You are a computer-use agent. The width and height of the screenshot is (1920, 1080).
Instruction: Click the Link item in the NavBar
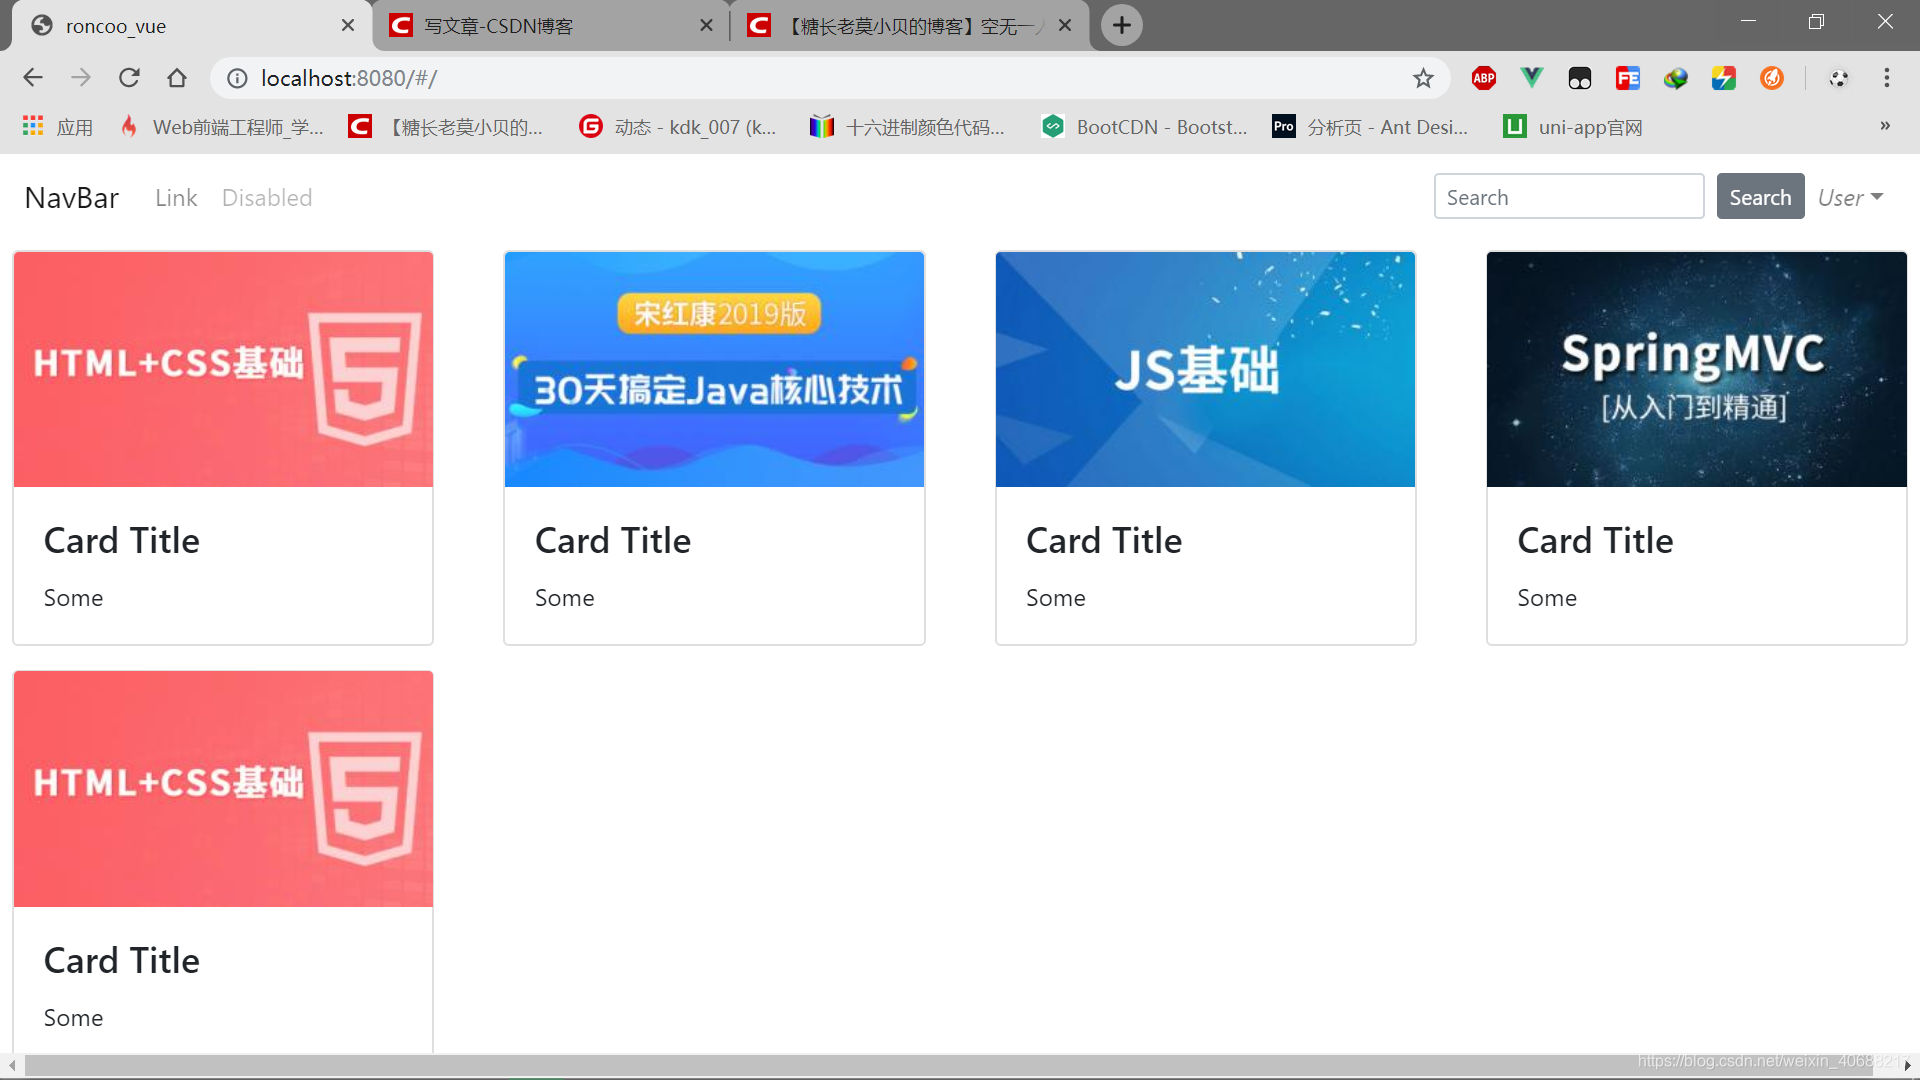coord(175,197)
